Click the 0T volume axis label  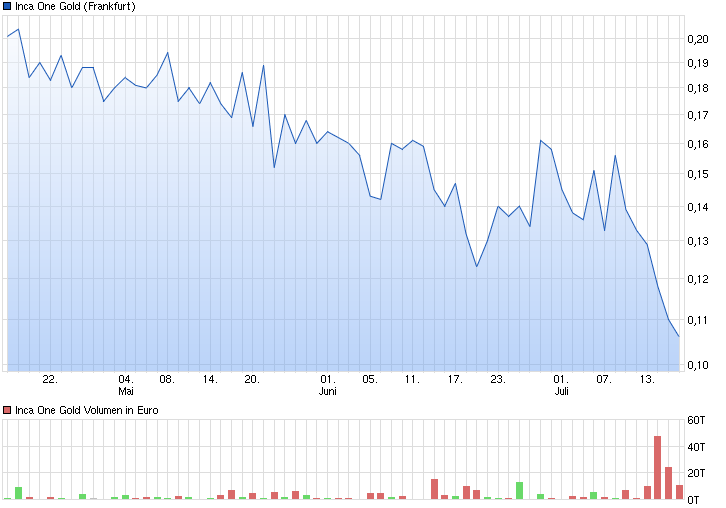pos(694,500)
